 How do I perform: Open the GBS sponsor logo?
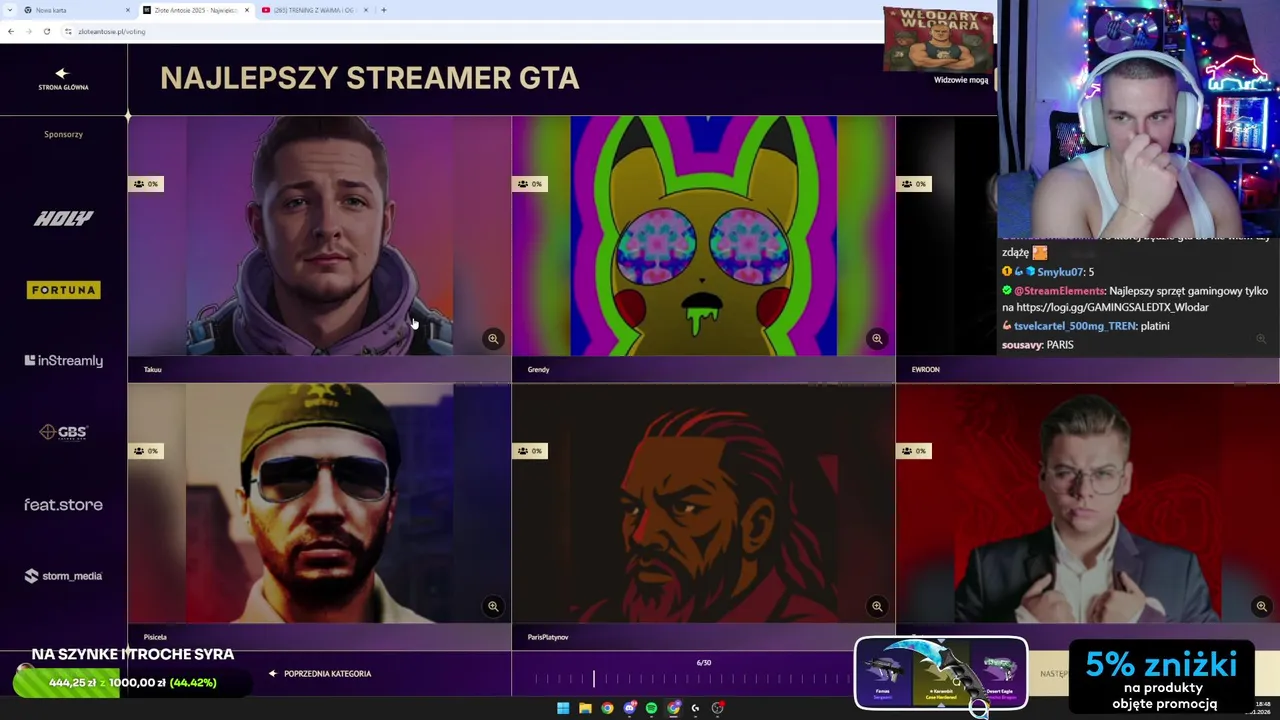click(x=63, y=432)
